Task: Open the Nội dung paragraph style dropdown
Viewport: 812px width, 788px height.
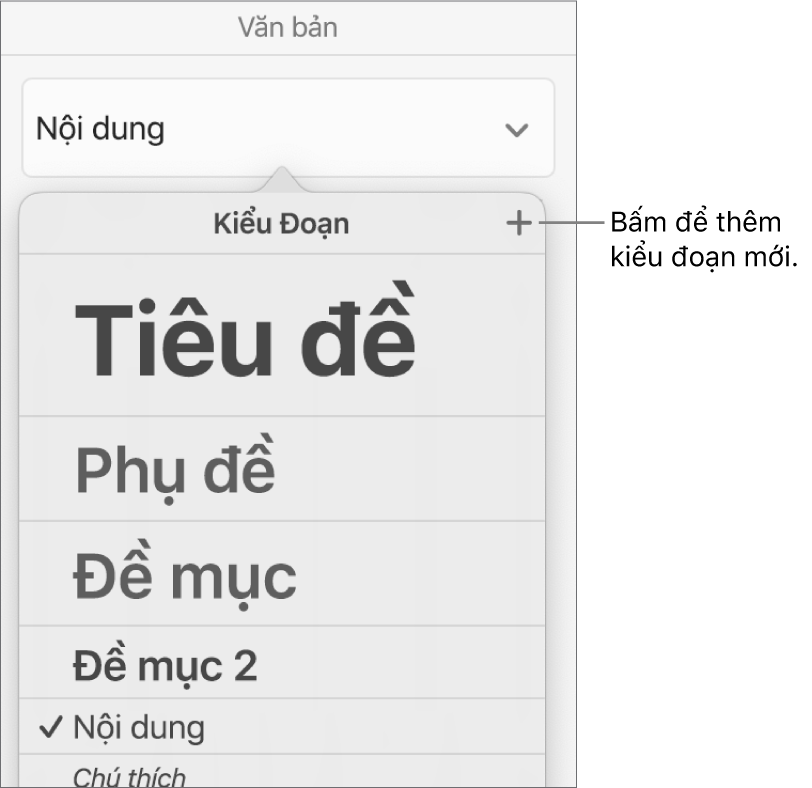Action: [288, 128]
